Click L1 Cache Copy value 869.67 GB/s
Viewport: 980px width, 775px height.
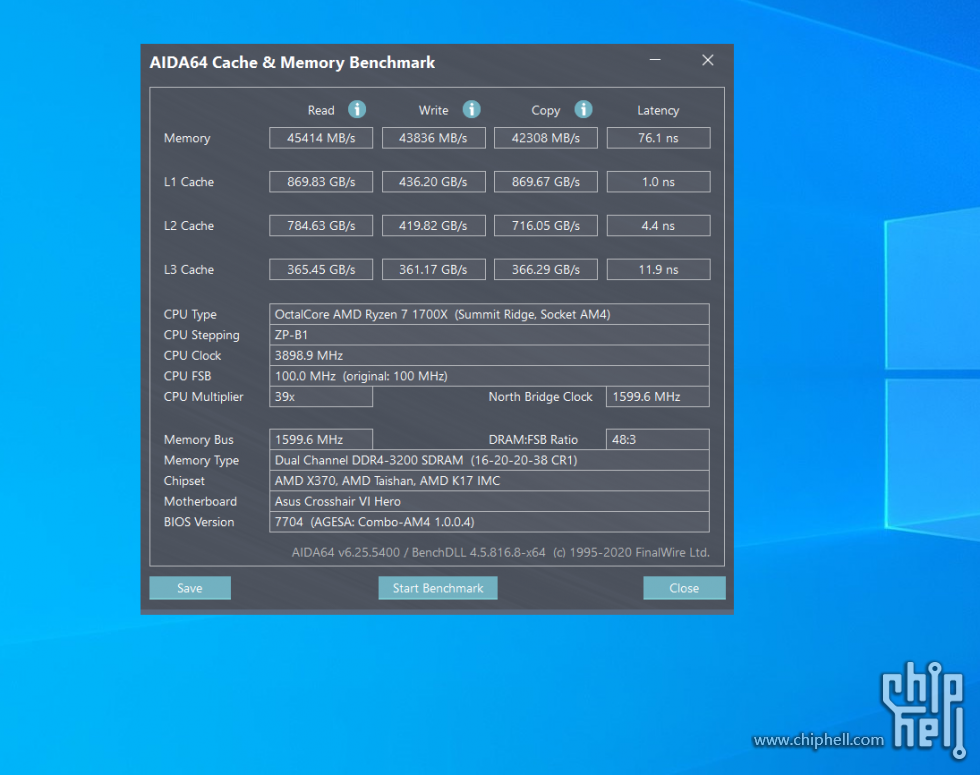[546, 182]
